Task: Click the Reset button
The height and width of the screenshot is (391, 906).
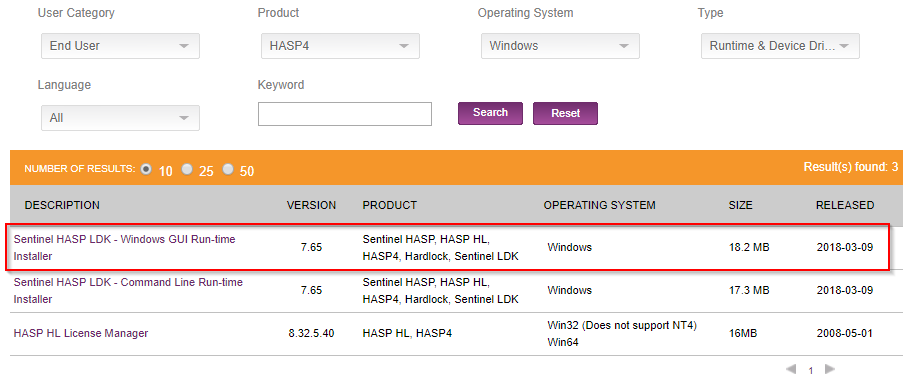Action: pyautogui.click(x=565, y=113)
